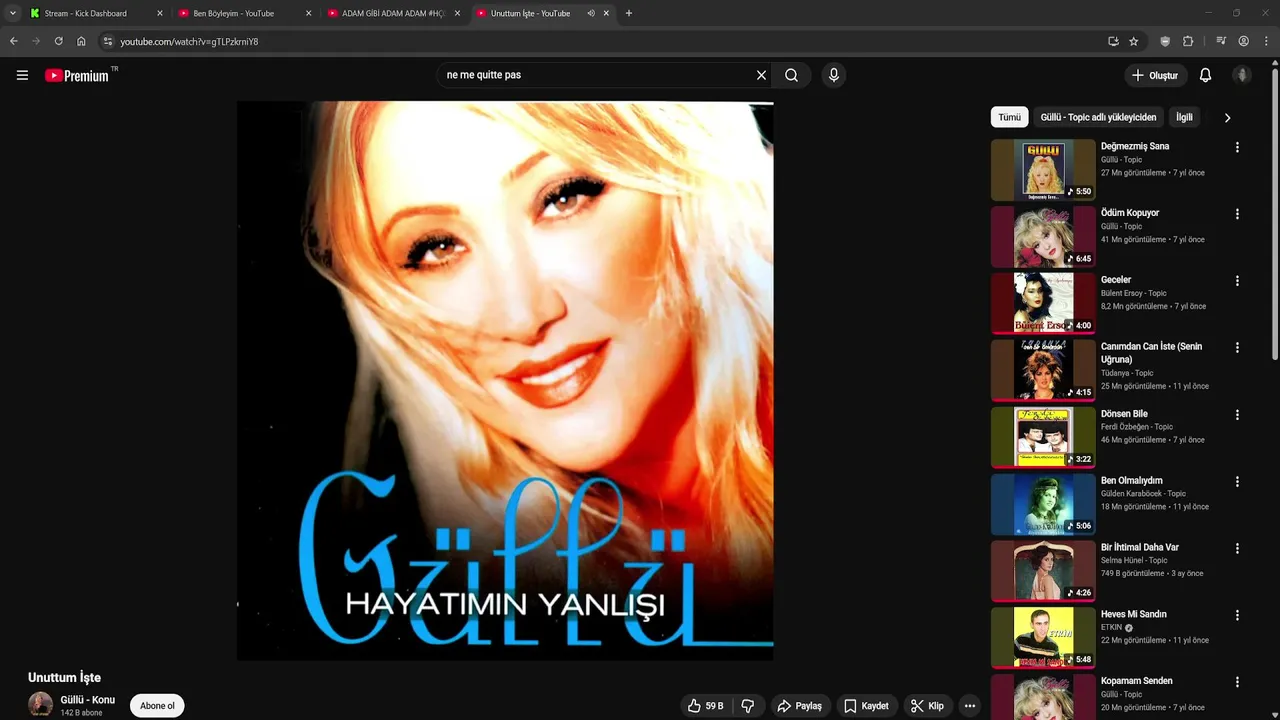The image size is (1280, 720).
Task: Start voice search with the microphone
Action: point(834,75)
